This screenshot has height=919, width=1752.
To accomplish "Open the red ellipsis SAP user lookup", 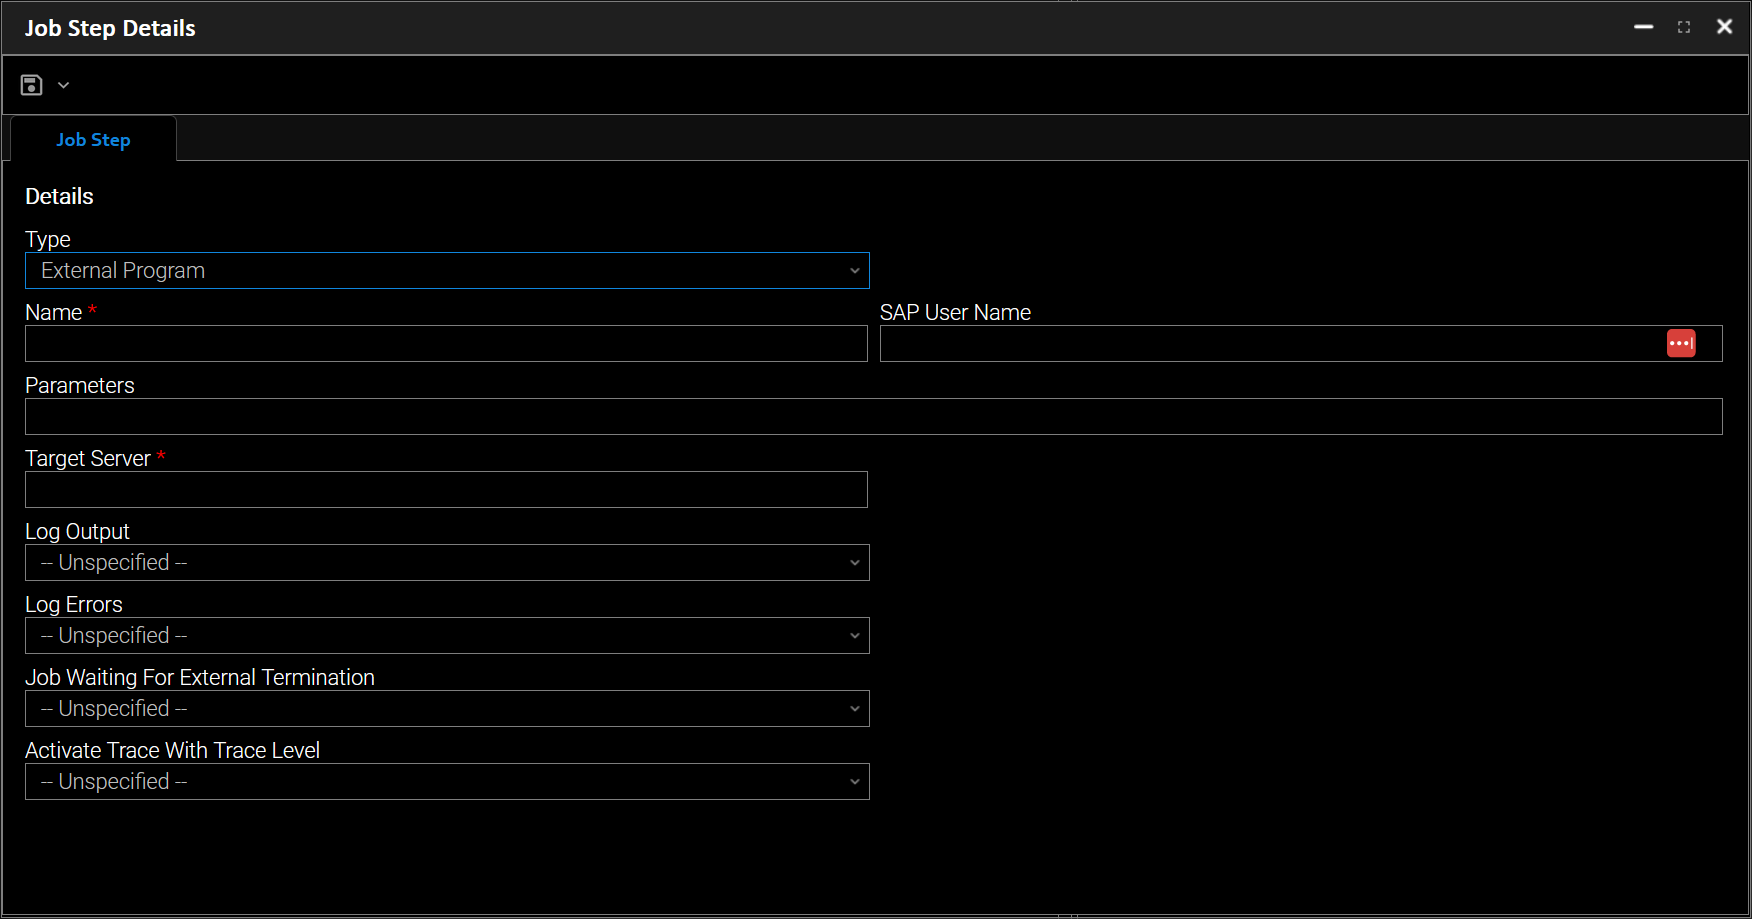I will click(1680, 343).
